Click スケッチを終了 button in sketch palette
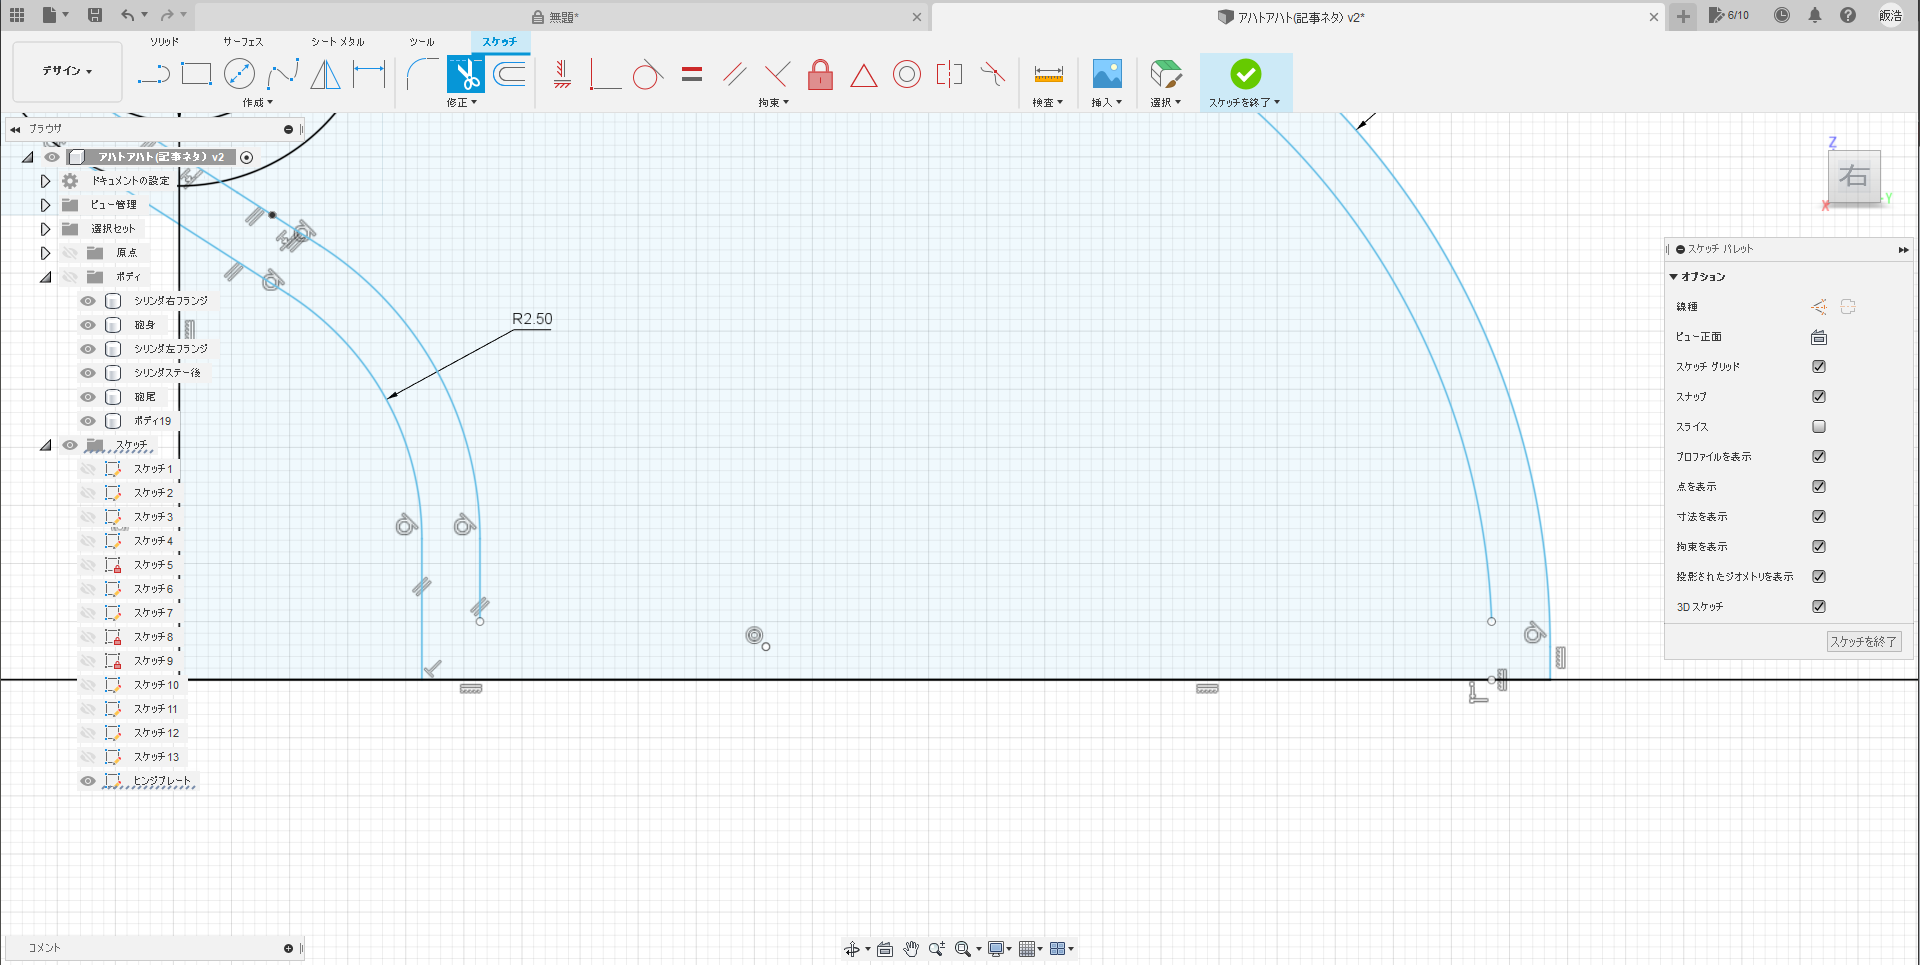Screen dimensions: 1920x965 (1863, 642)
